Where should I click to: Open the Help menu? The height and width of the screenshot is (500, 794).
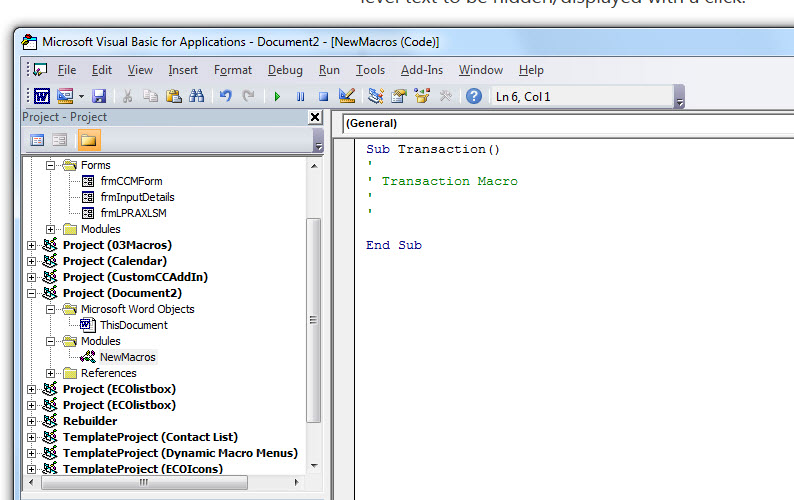531,70
